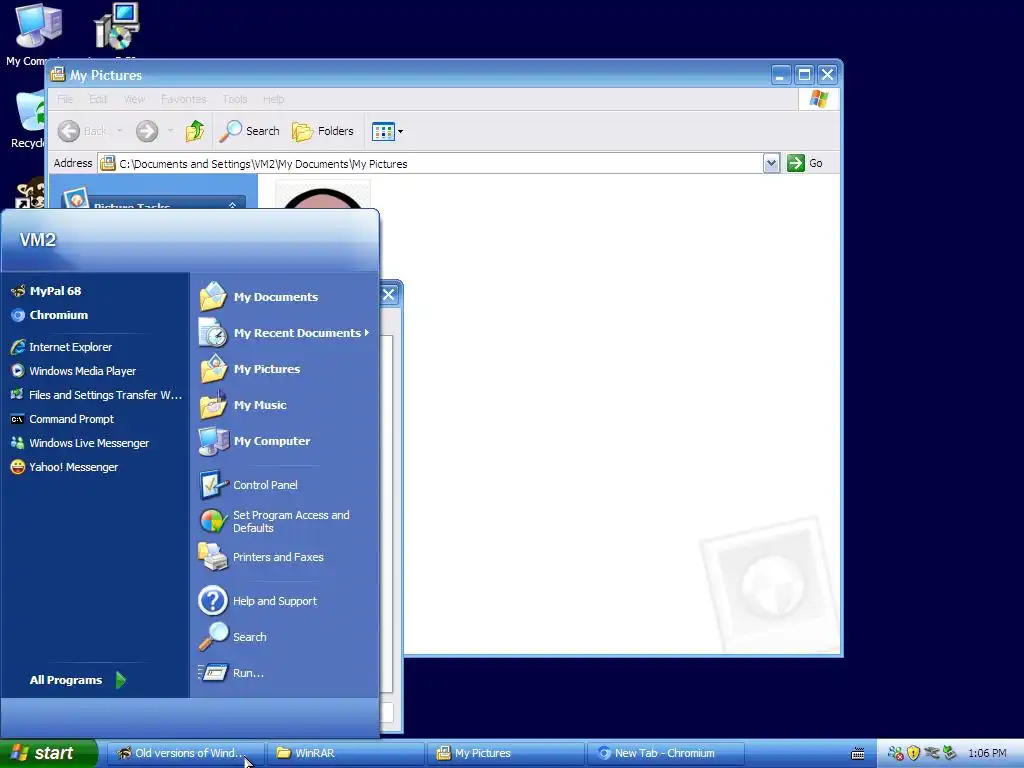Click the Go button beside address bar
This screenshot has height=768, width=1024.
[x=805, y=163]
